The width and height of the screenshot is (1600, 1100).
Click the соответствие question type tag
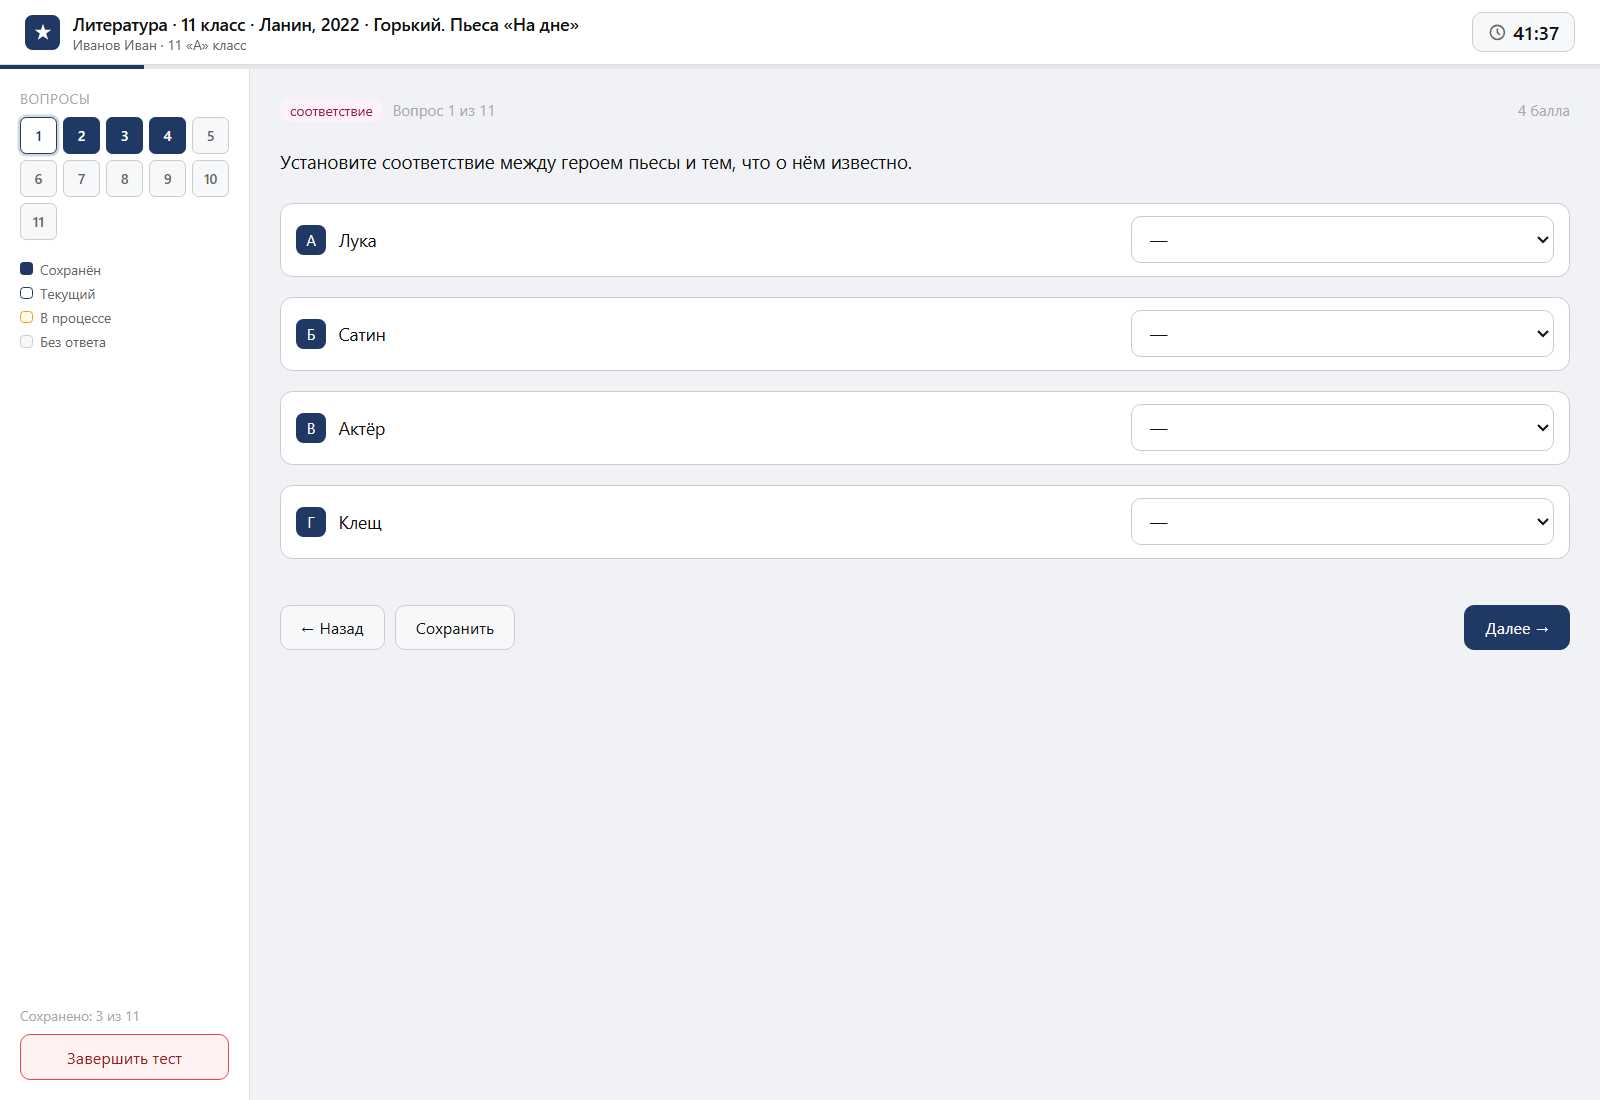pos(331,111)
